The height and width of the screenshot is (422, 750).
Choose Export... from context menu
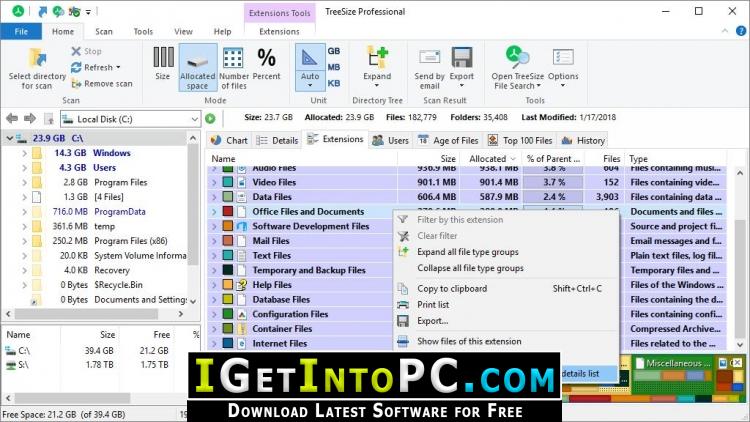coord(506,321)
